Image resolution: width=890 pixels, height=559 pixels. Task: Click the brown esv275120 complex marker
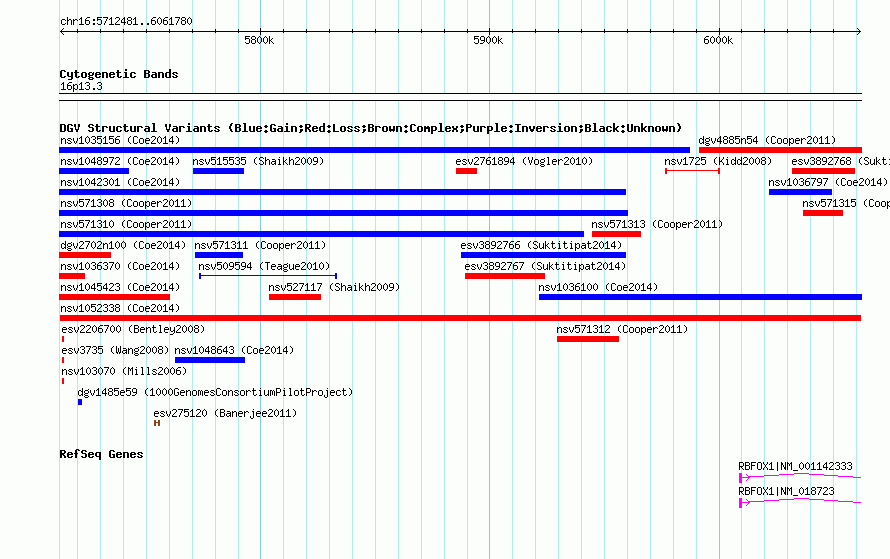tap(157, 423)
